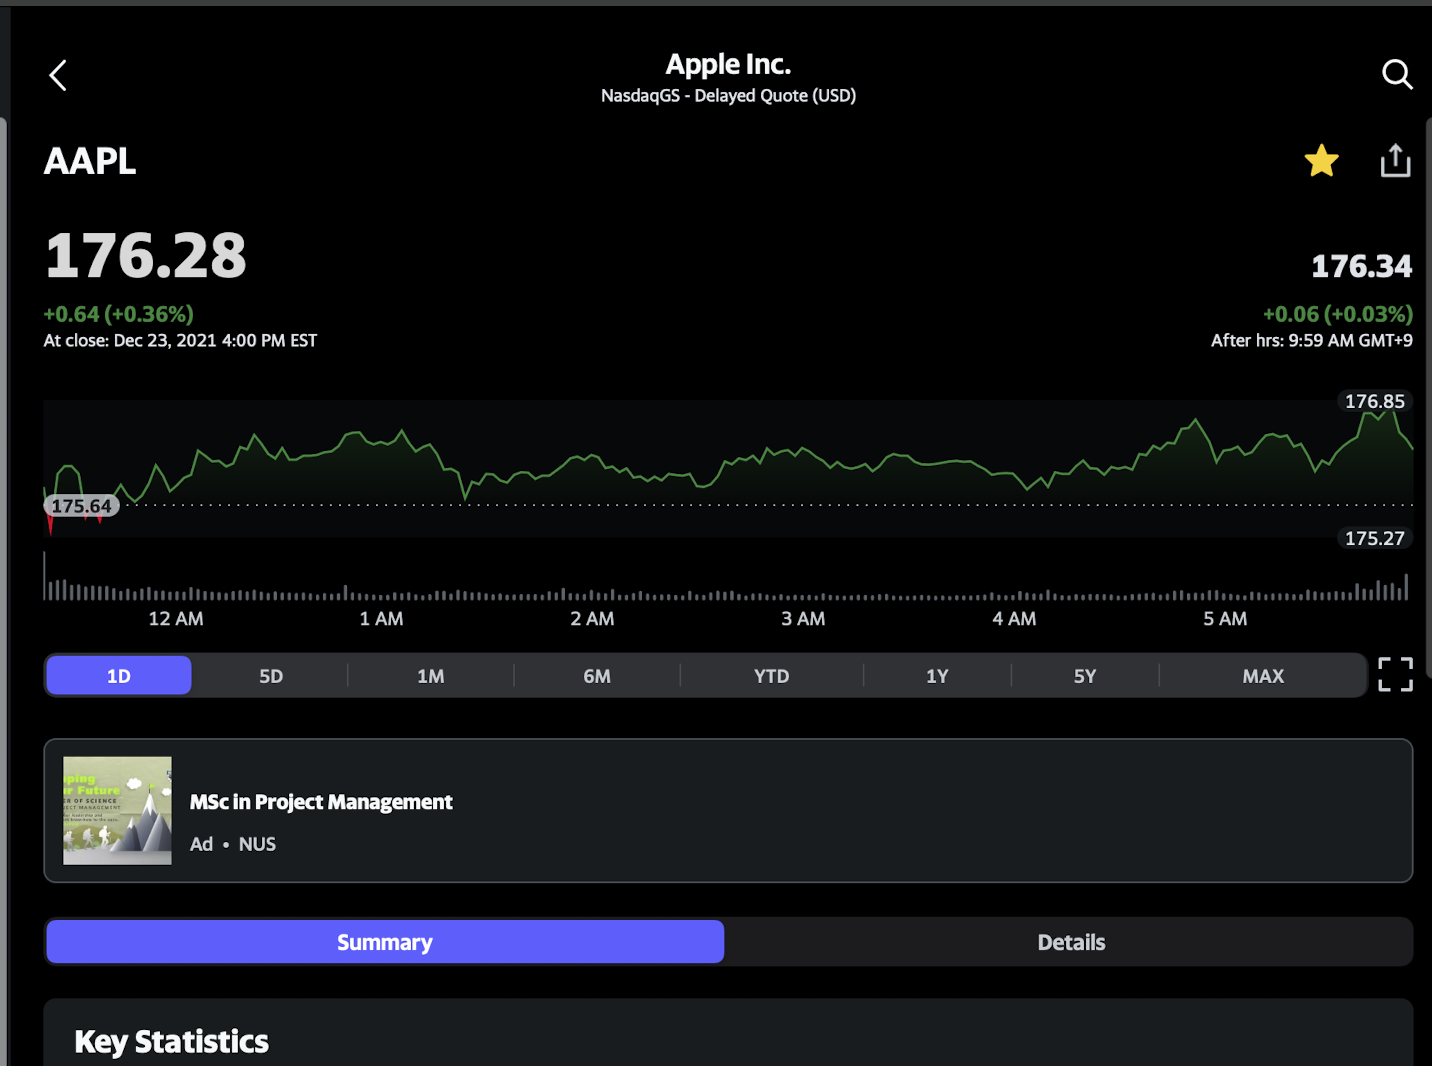Click the 1 AM axis label
This screenshot has height=1066, width=1432.
click(381, 619)
